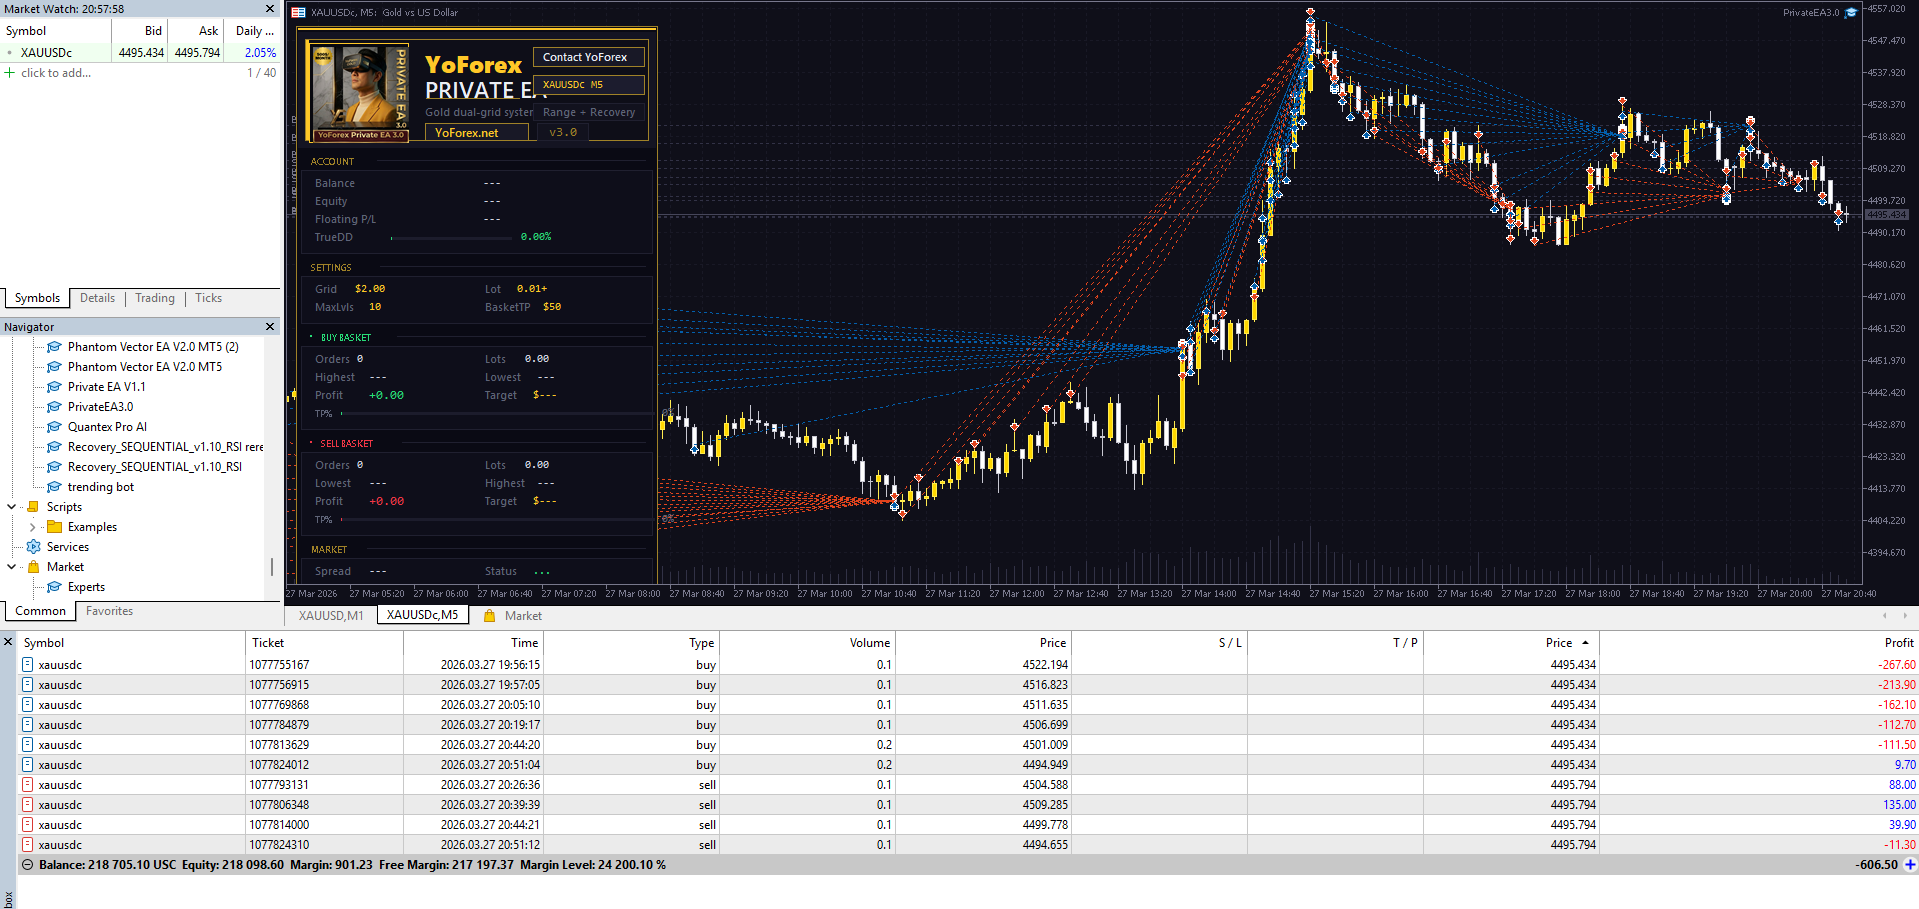Image resolution: width=1919 pixels, height=909 pixels.
Task: Collapse the Market tree node
Action: pyautogui.click(x=12, y=567)
